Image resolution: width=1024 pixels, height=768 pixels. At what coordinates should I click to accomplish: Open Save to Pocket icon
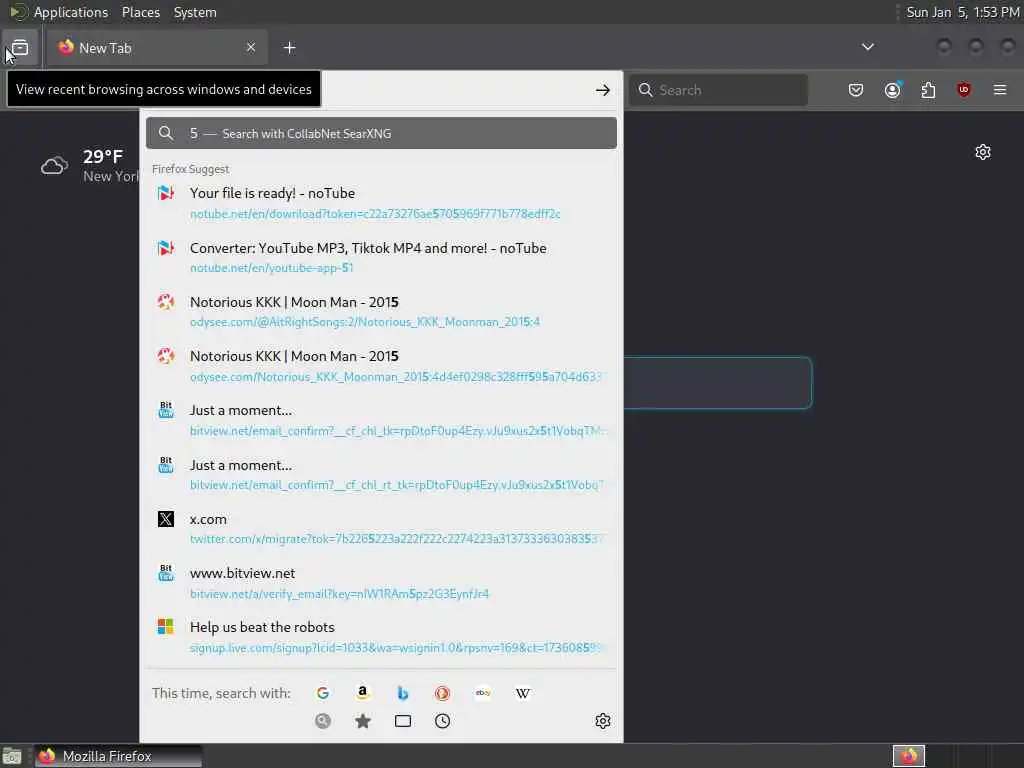click(856, 90)
